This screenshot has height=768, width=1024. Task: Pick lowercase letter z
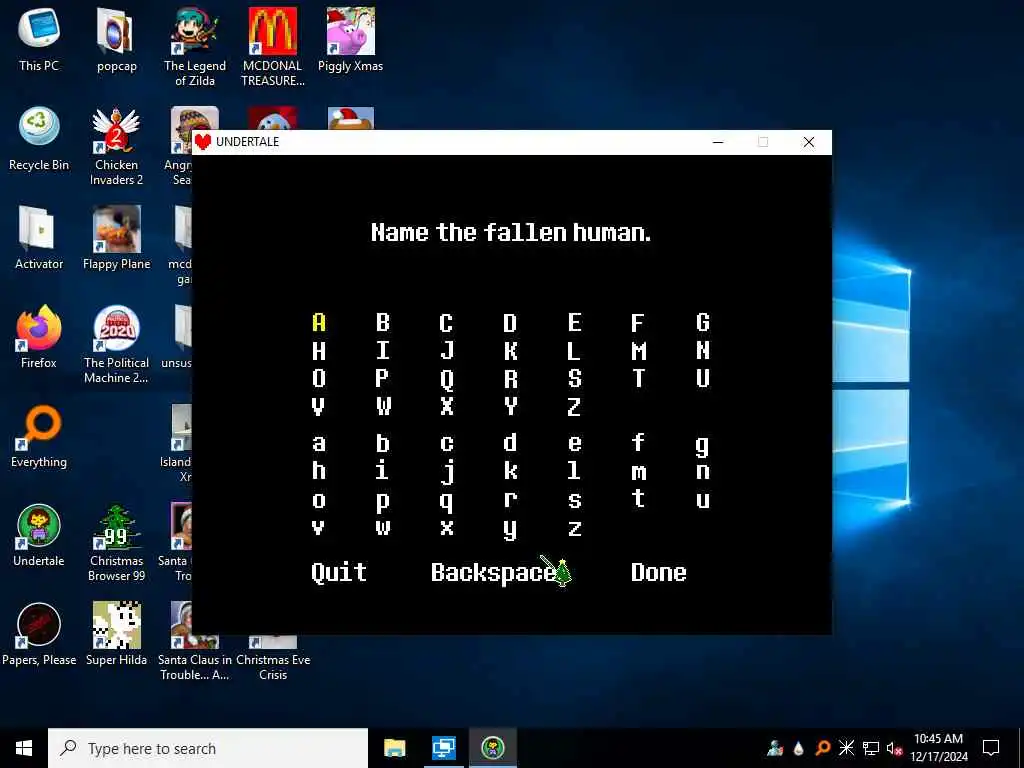pos(574,528)
